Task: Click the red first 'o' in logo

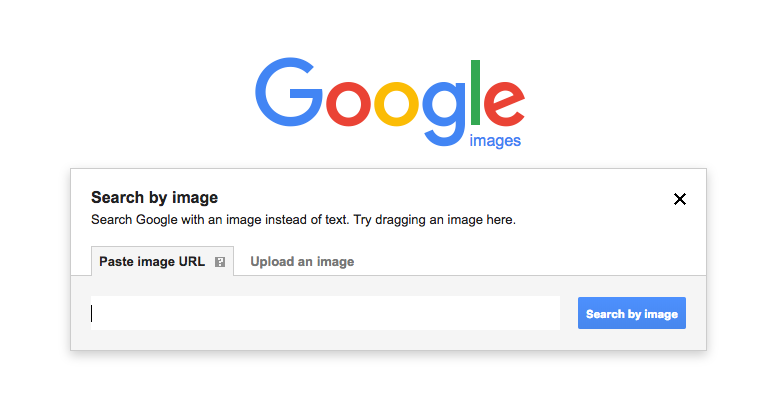Action: [x=348, y=102]
